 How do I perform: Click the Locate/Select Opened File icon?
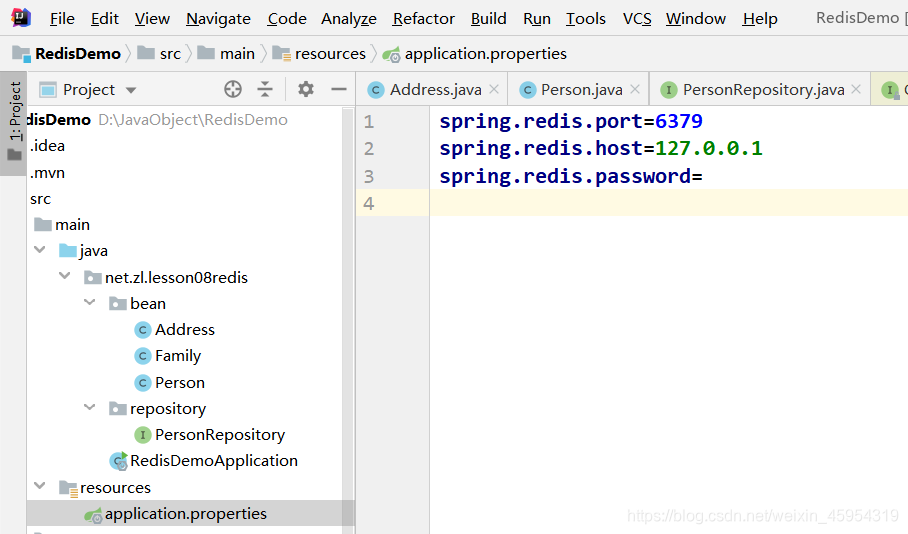[x=233, y=89]
